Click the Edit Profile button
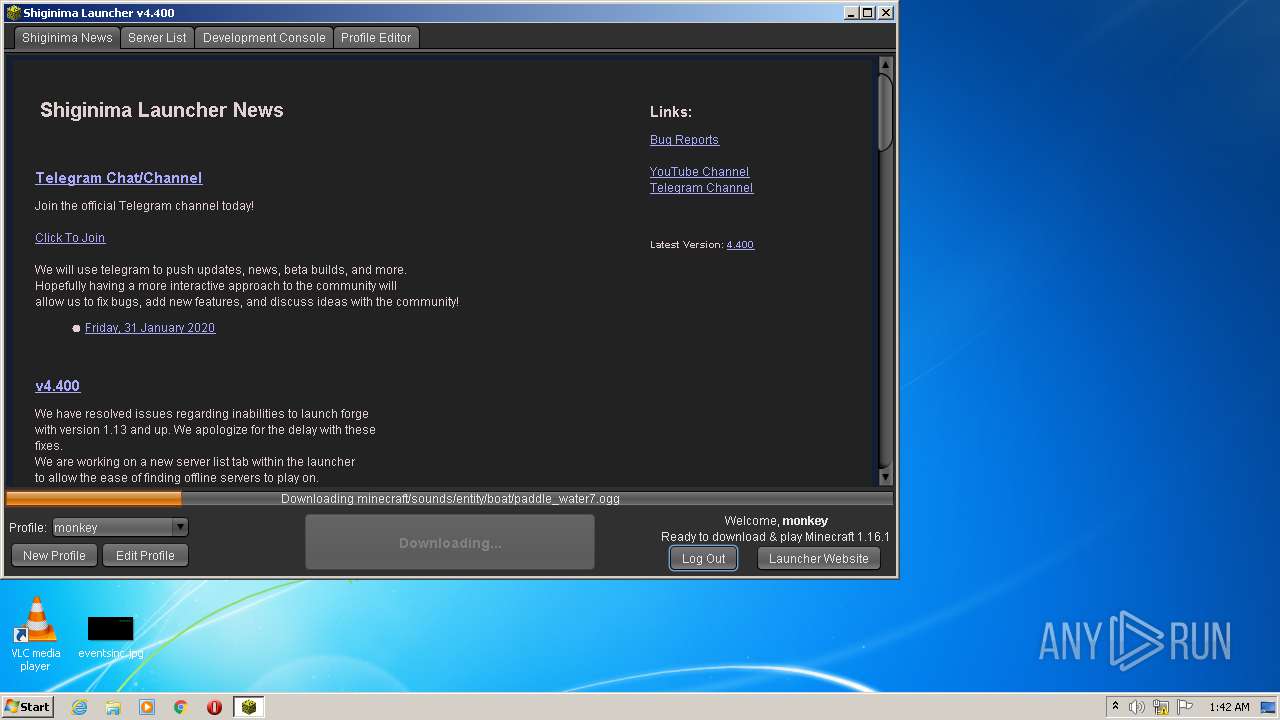 145,556
